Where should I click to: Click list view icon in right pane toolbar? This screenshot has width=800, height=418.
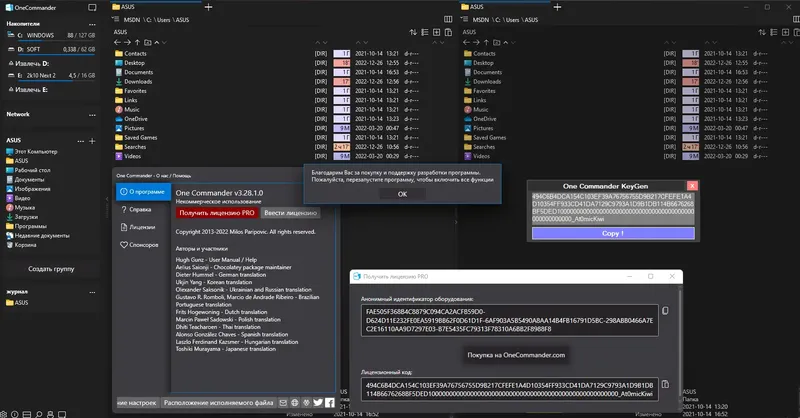pyautogui.click(x=773, y=32)
